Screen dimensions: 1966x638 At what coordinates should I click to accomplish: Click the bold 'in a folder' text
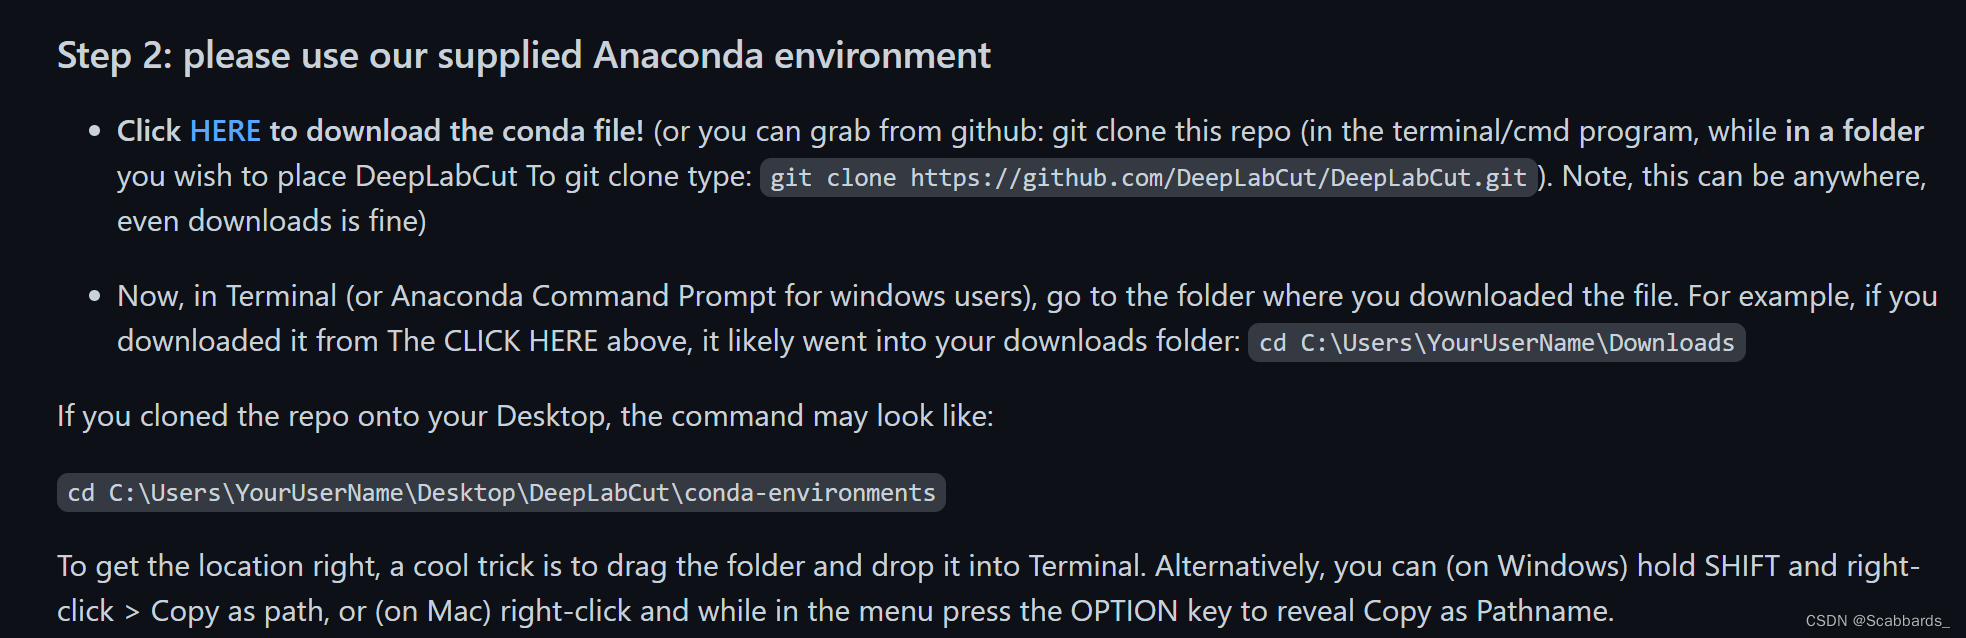pyautogui.click(x=1854, y=131)
